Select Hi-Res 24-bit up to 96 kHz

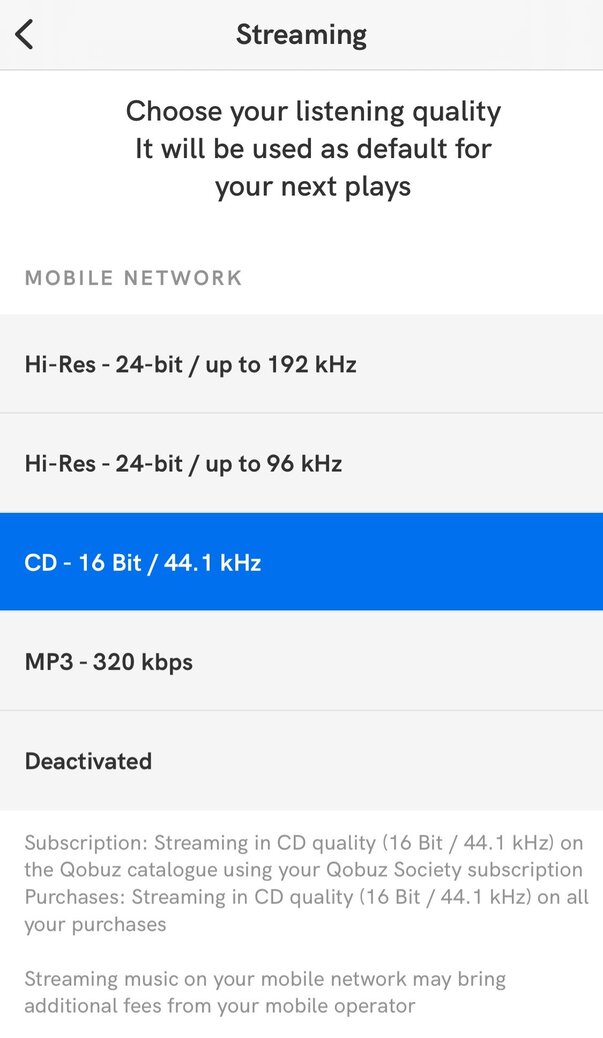(x=183, y=463)
